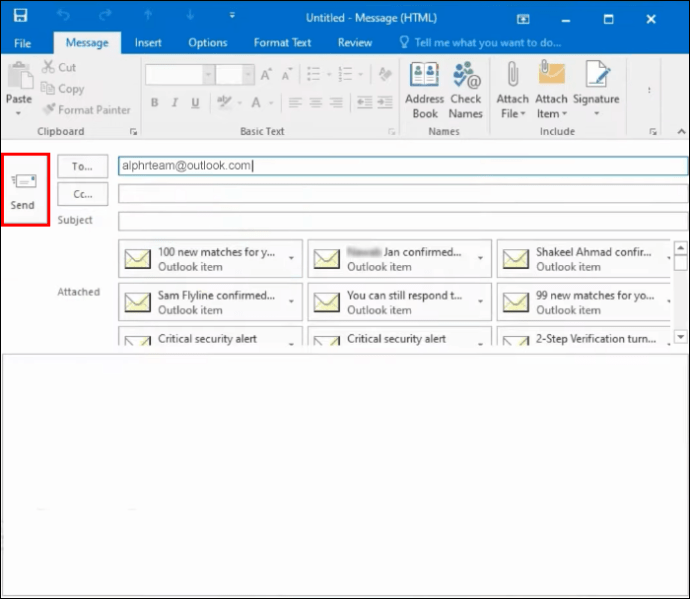Viewport: 690px width, 599px height.
Task: Toggle Bold formatting
Action: pos(155,103)
